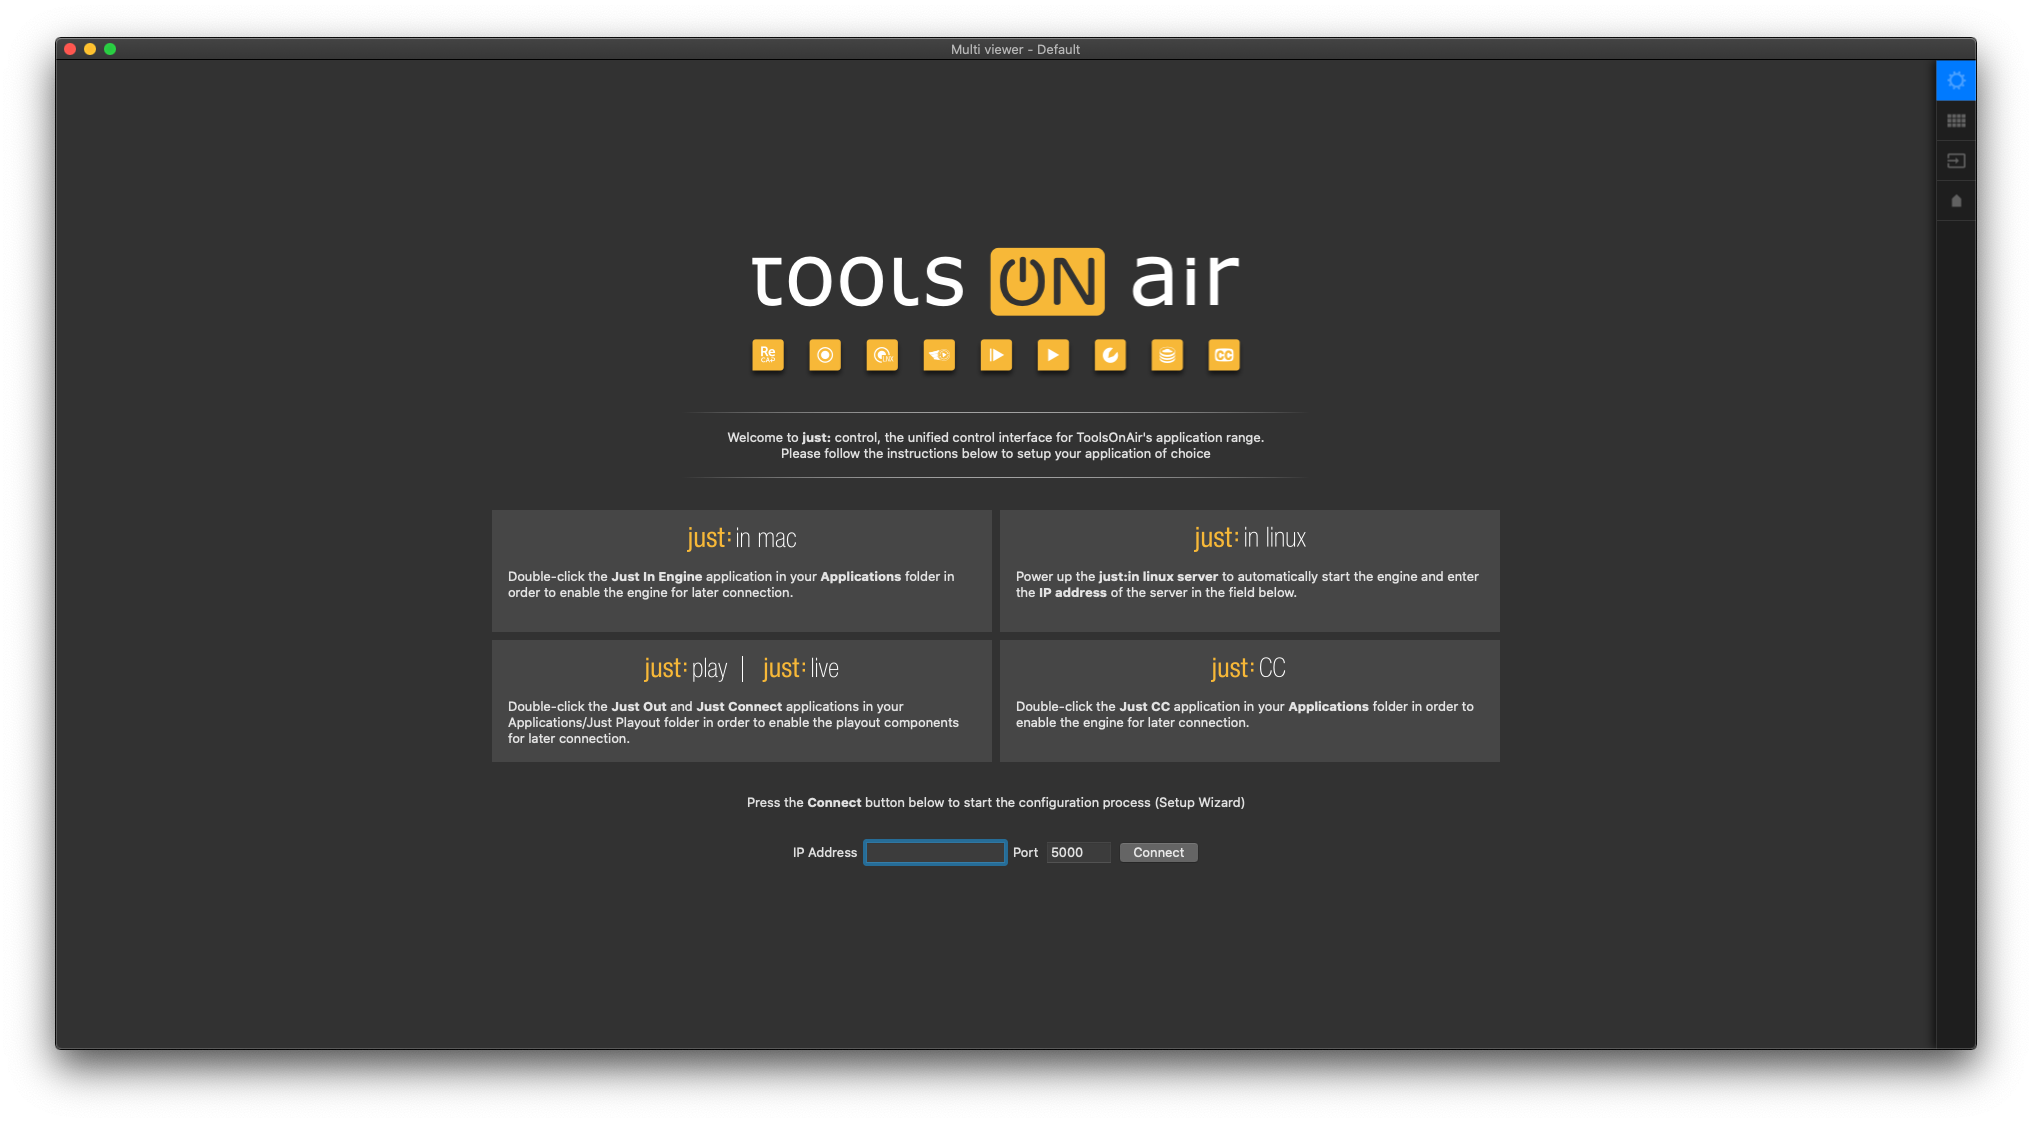Click the 'Multi viewer - Default' window title
Screen dimensions: 2032x1123
click(x=1015, y=49)
